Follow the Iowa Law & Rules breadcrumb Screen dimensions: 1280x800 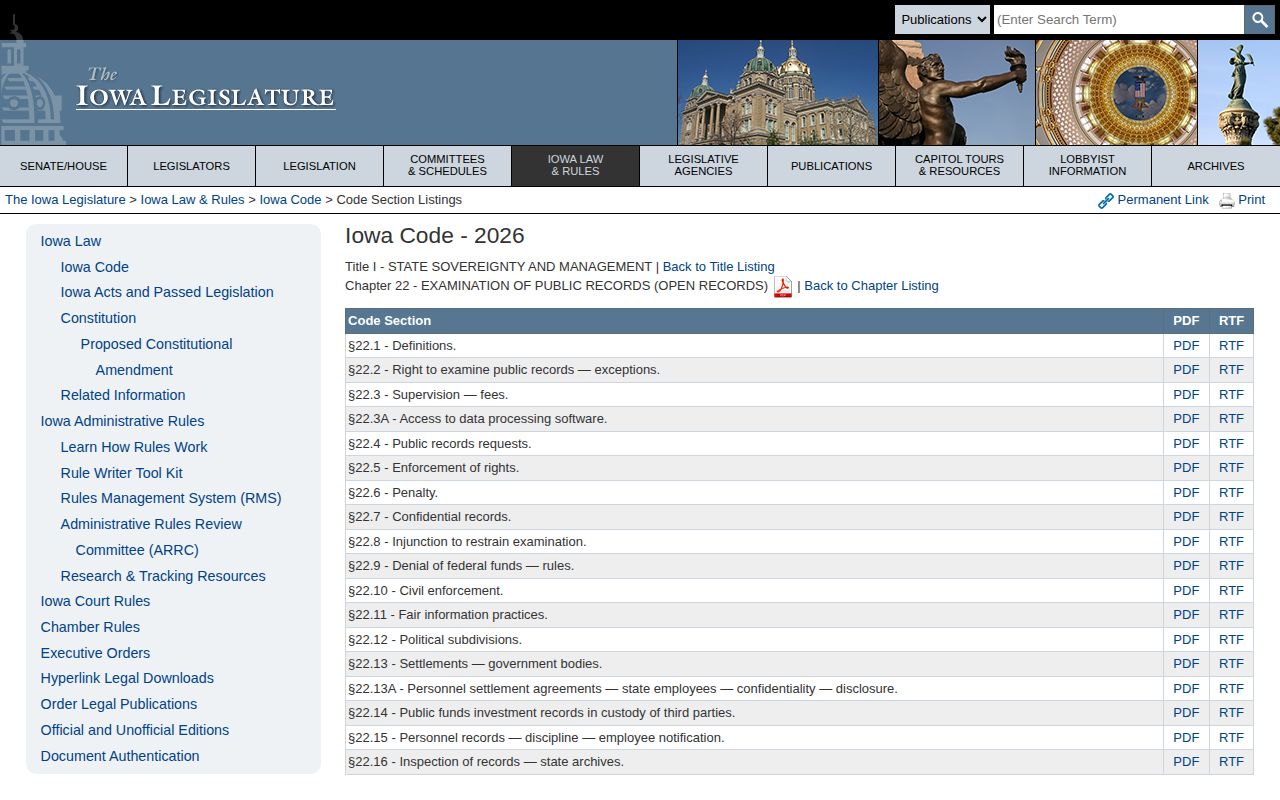(x=193, y=200)
